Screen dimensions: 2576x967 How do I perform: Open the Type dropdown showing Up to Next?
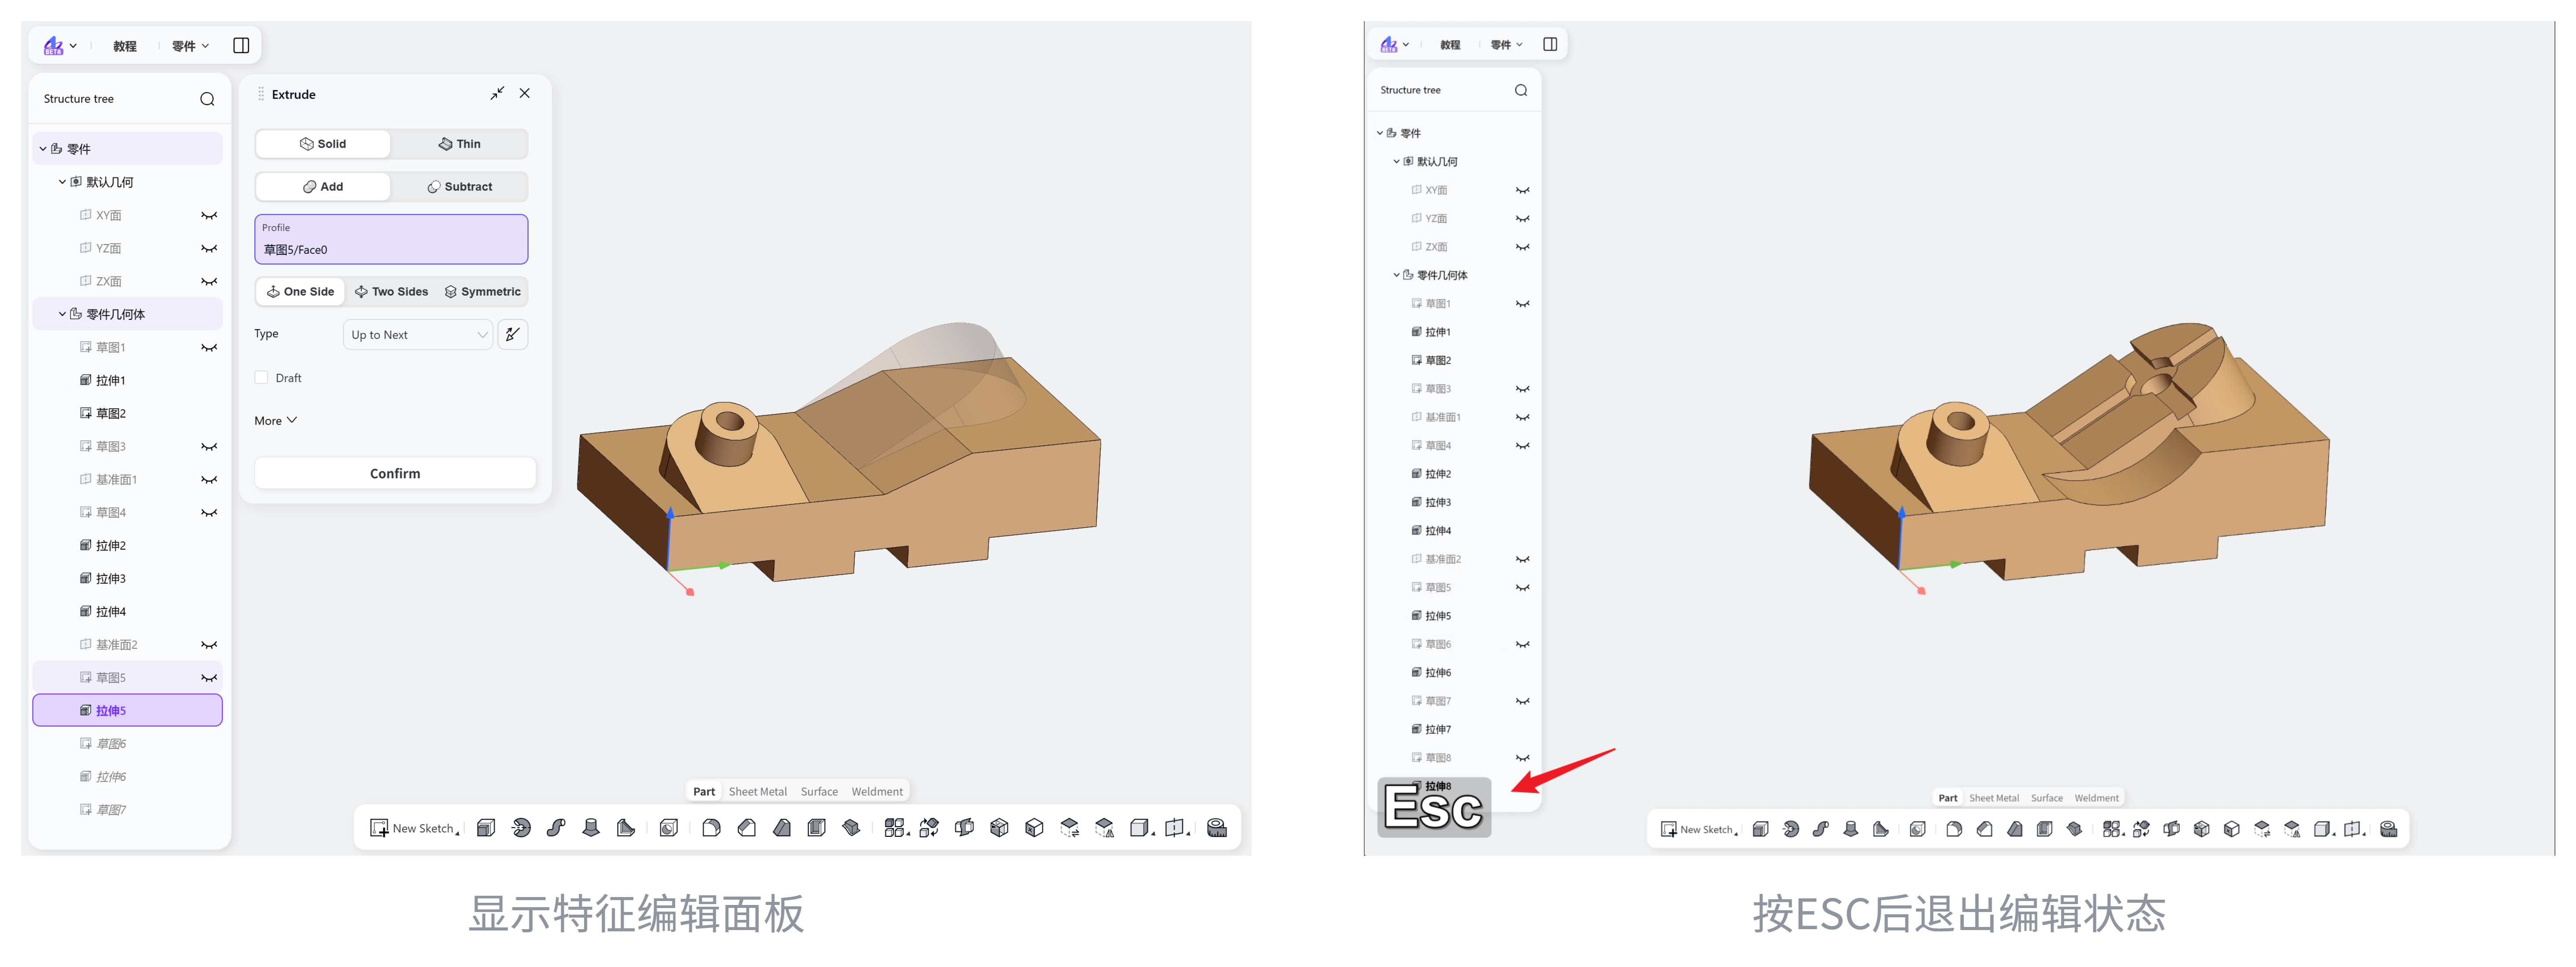pos(418,335)
